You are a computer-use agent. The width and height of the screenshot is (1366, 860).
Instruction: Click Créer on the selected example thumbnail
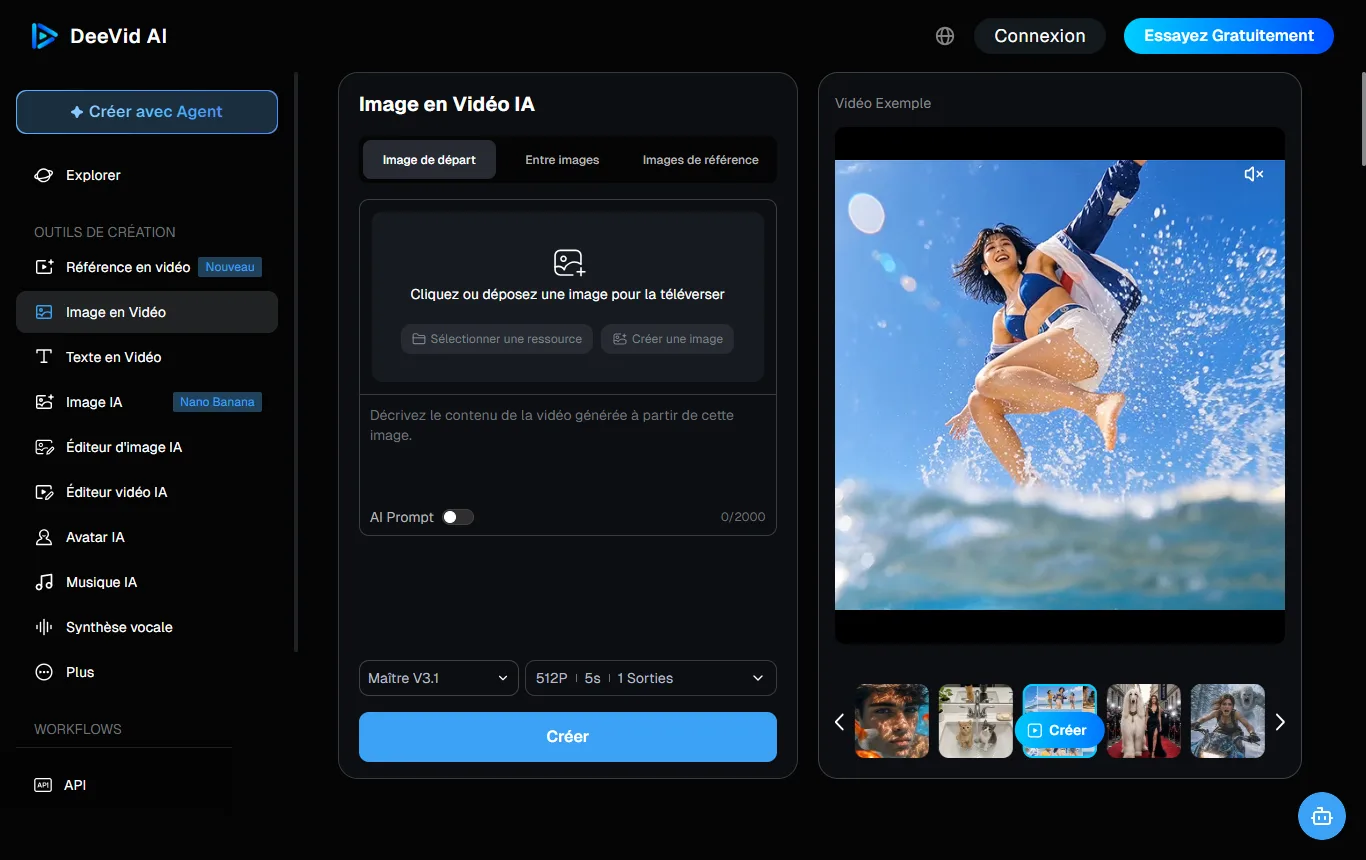coord(1059,730)
